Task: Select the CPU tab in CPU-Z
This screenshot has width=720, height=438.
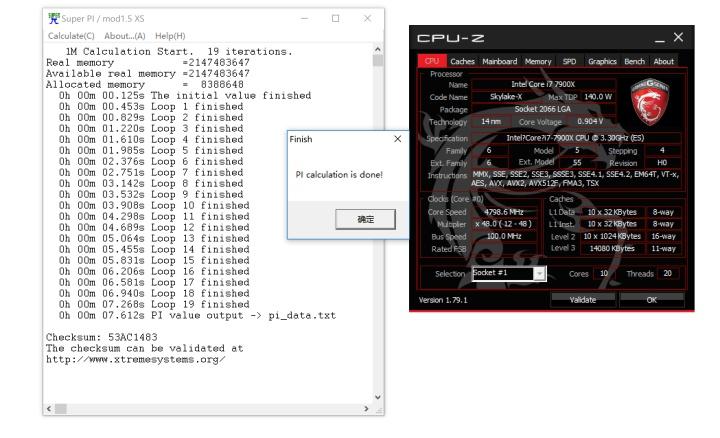Action: click(x=432, y=61)
